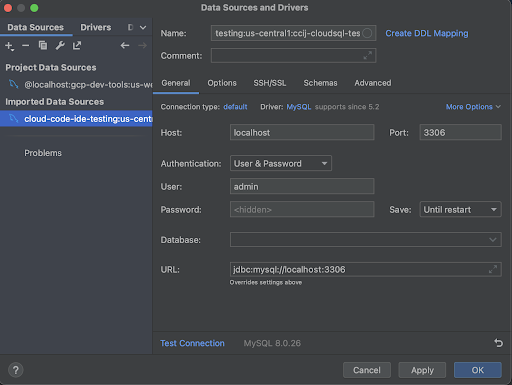Revert changes with undo arrow icon
This screenshot has width=512, height=385.
(x=498, y=343)
